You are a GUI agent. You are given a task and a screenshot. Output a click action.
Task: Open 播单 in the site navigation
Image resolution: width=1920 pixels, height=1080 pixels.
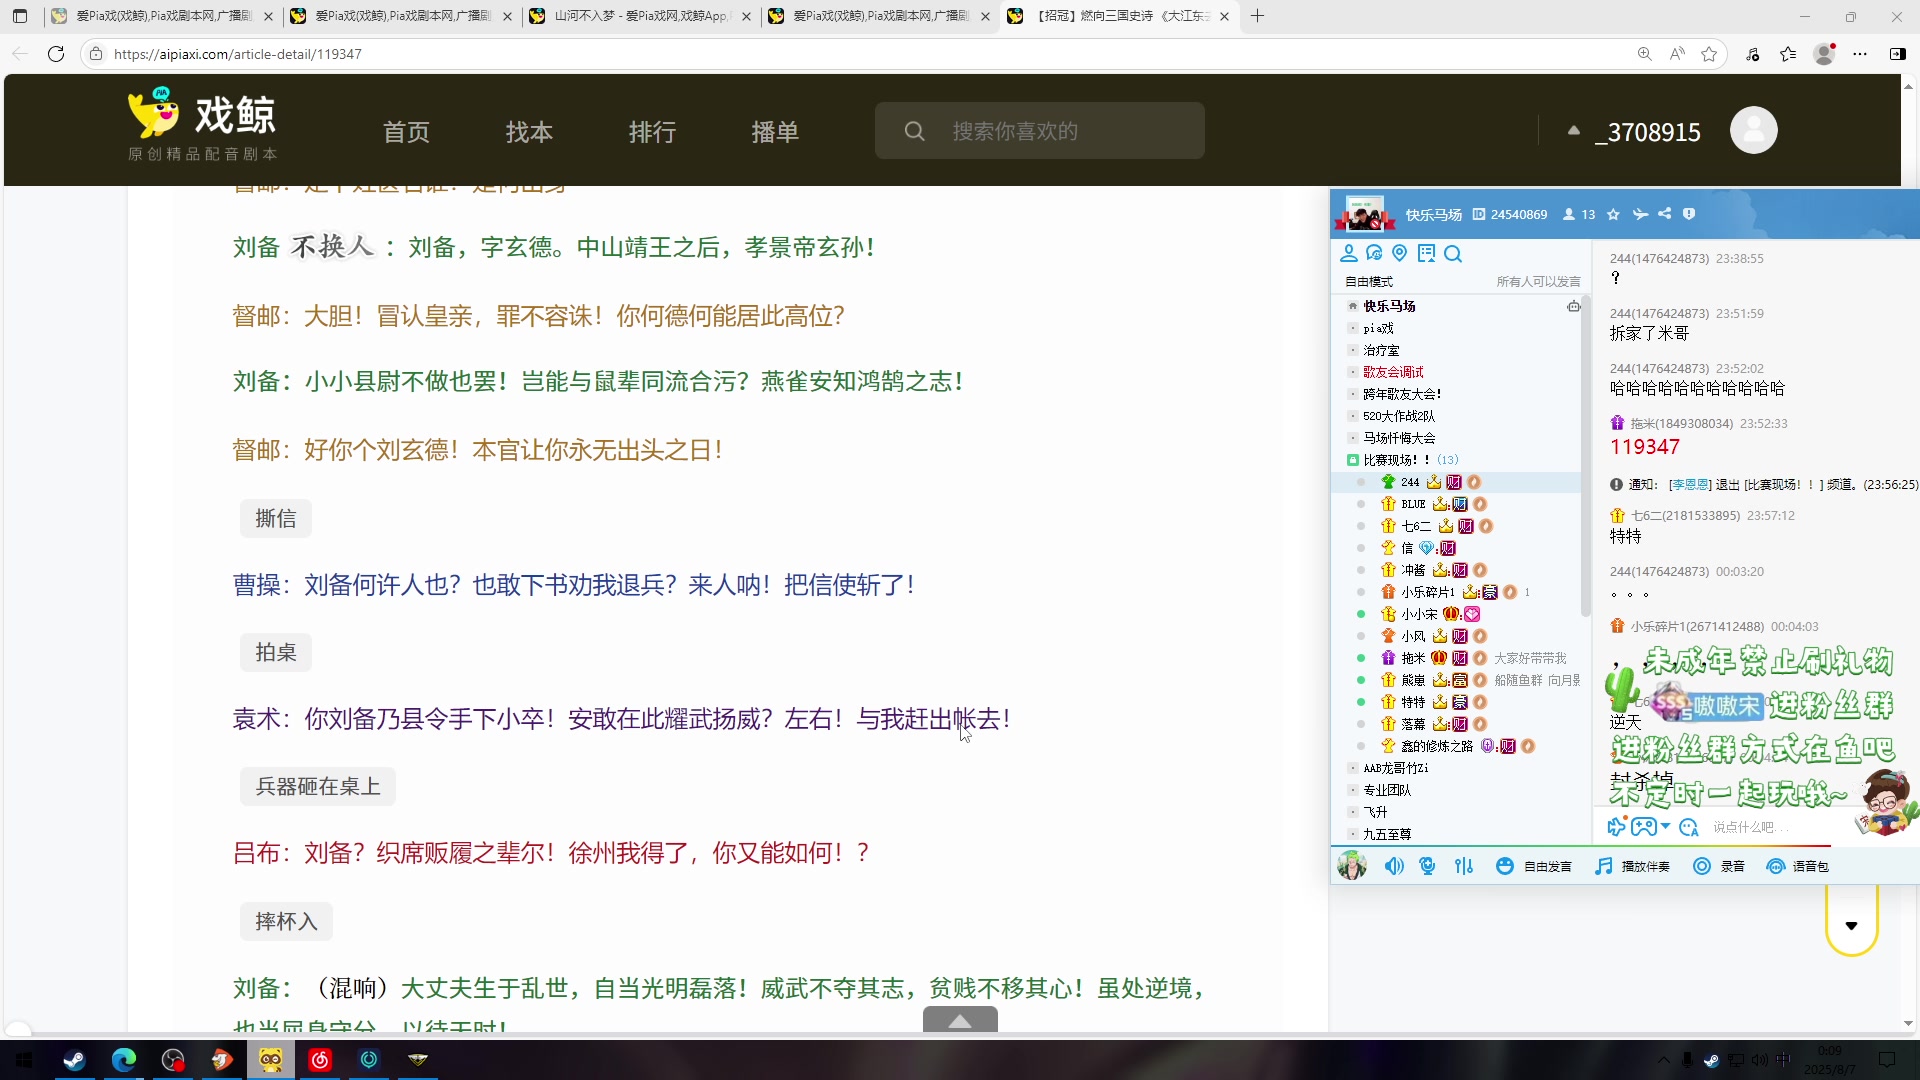(775, 132)
